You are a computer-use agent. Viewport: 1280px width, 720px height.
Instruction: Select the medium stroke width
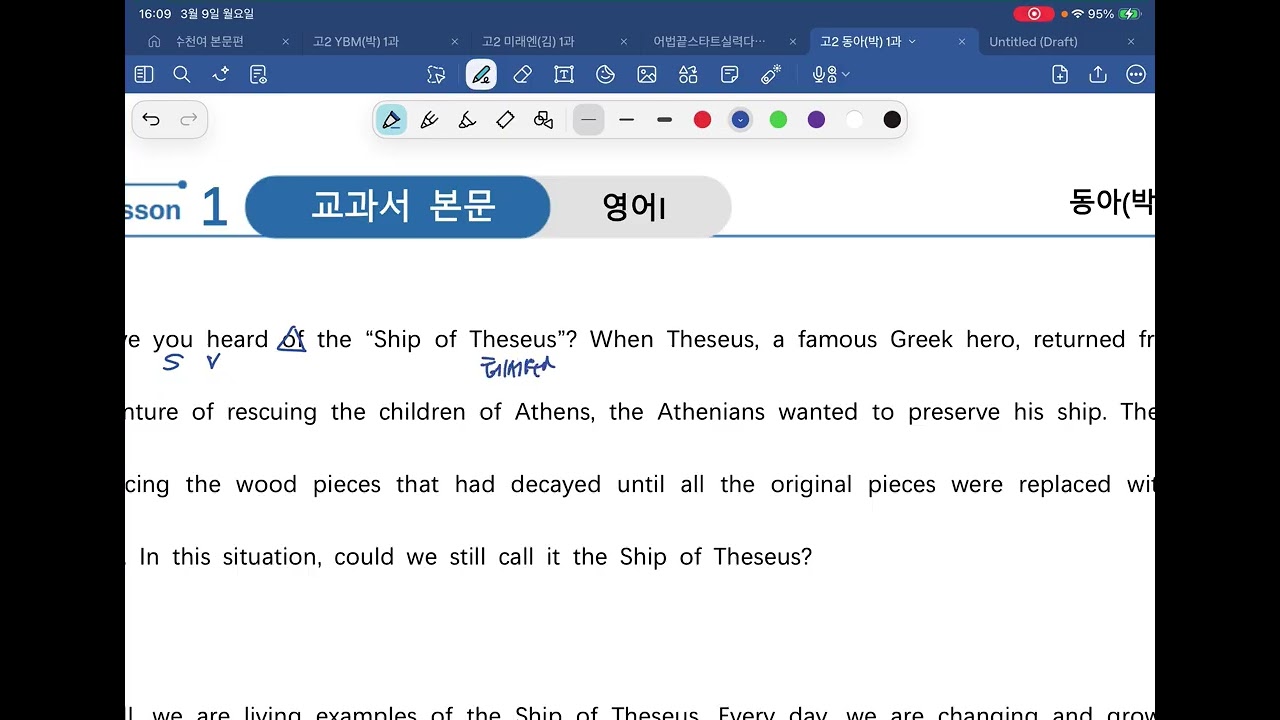point(627,120)
